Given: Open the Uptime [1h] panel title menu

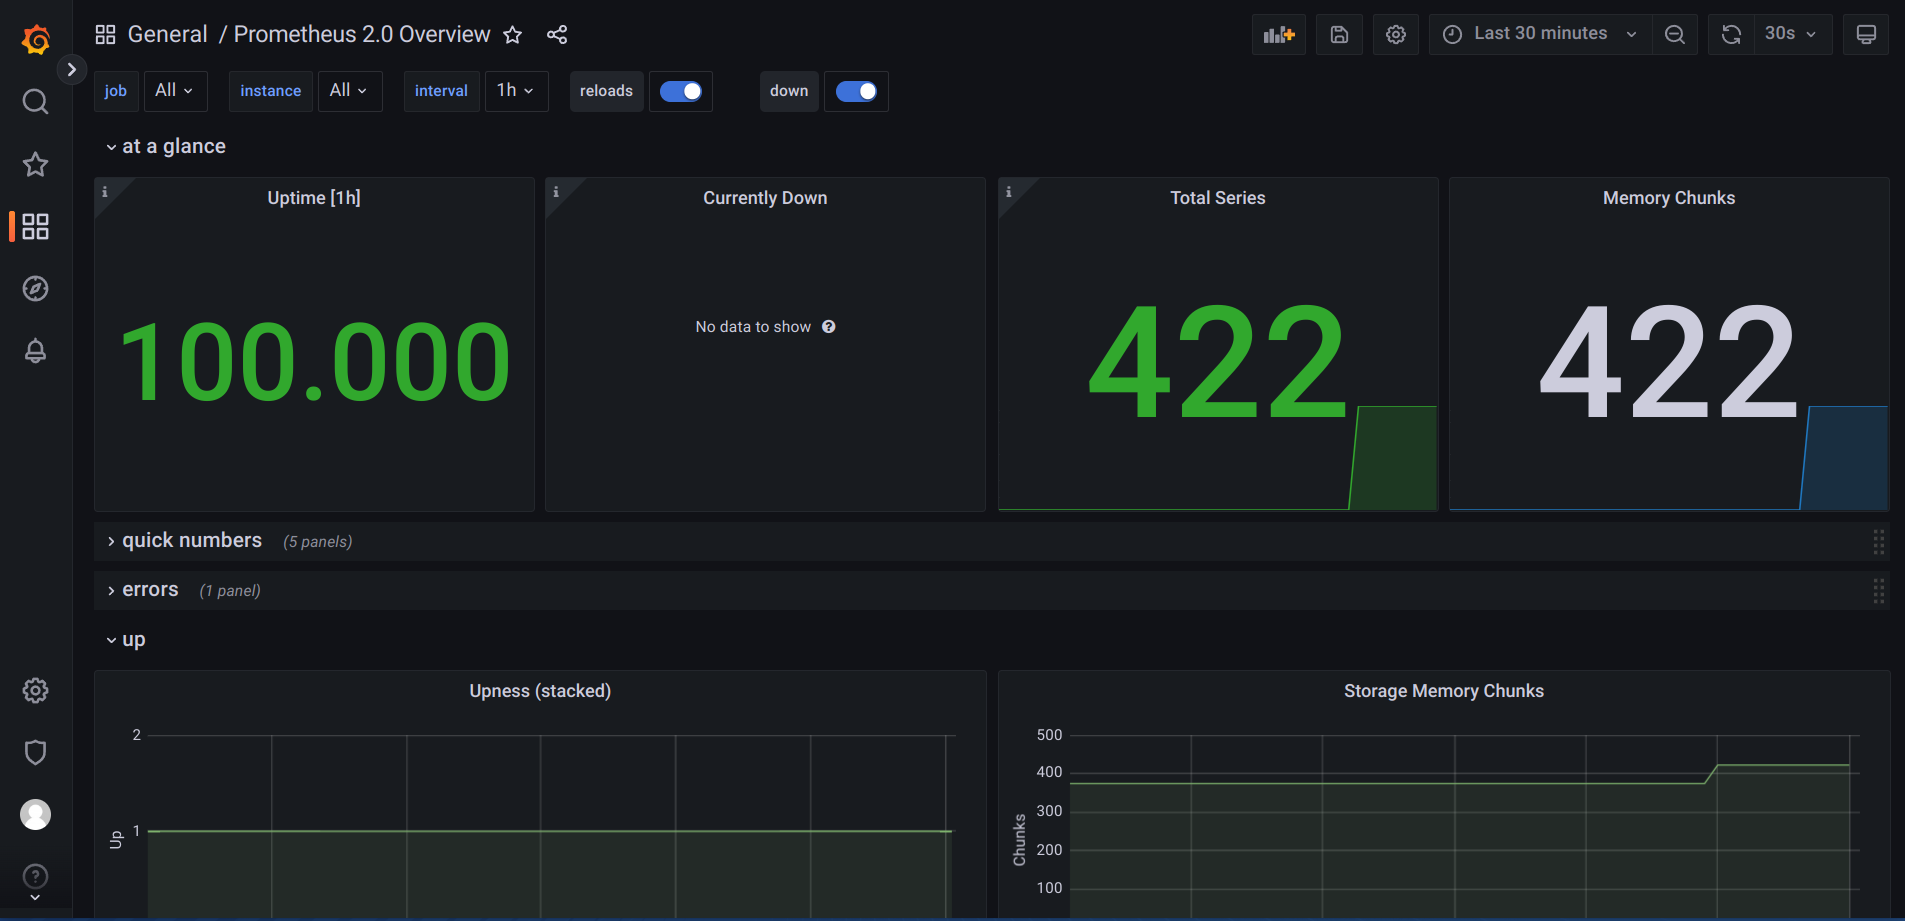Looking at the screenshot, I should 314,198.
